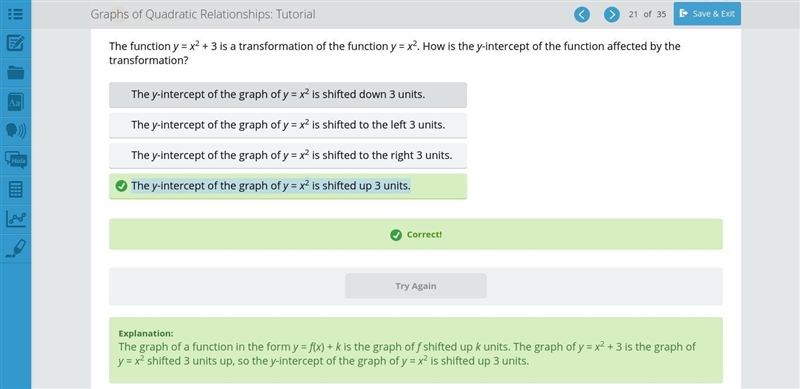Viewport: 800px width, 389px height.
Task: Select the highlighter tool icon
Action: click(15, 248)
